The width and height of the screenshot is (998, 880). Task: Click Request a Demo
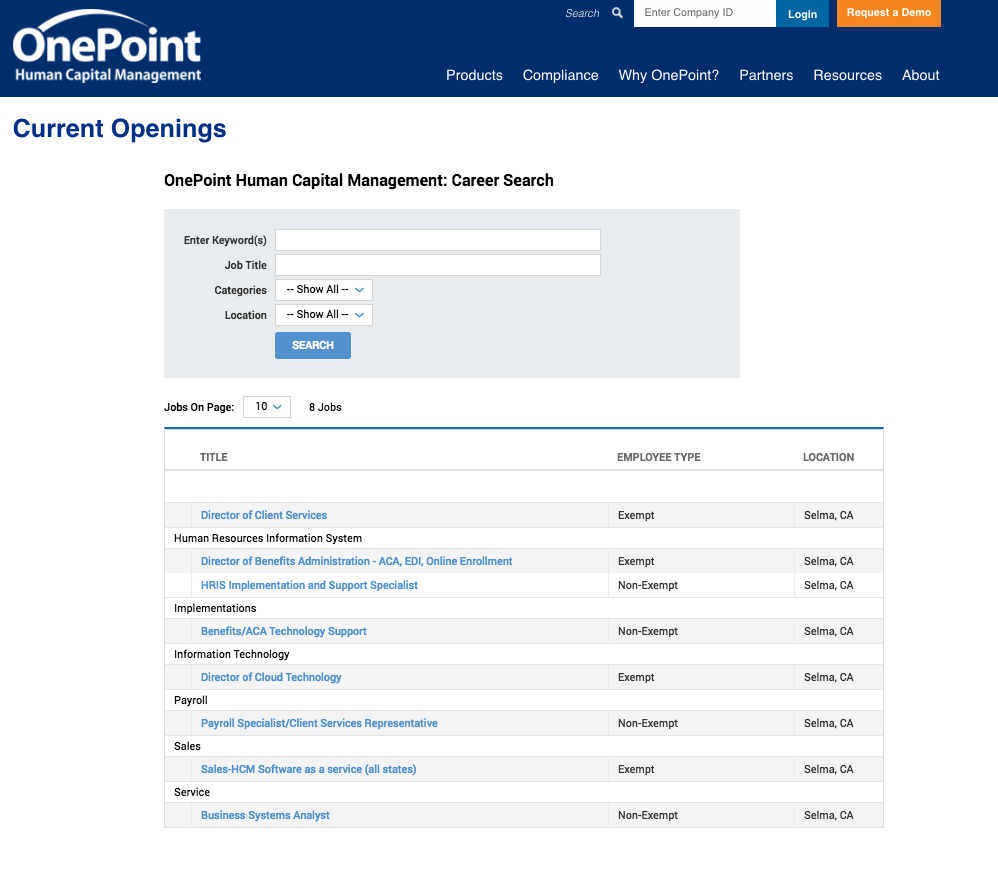click(888, 13)
